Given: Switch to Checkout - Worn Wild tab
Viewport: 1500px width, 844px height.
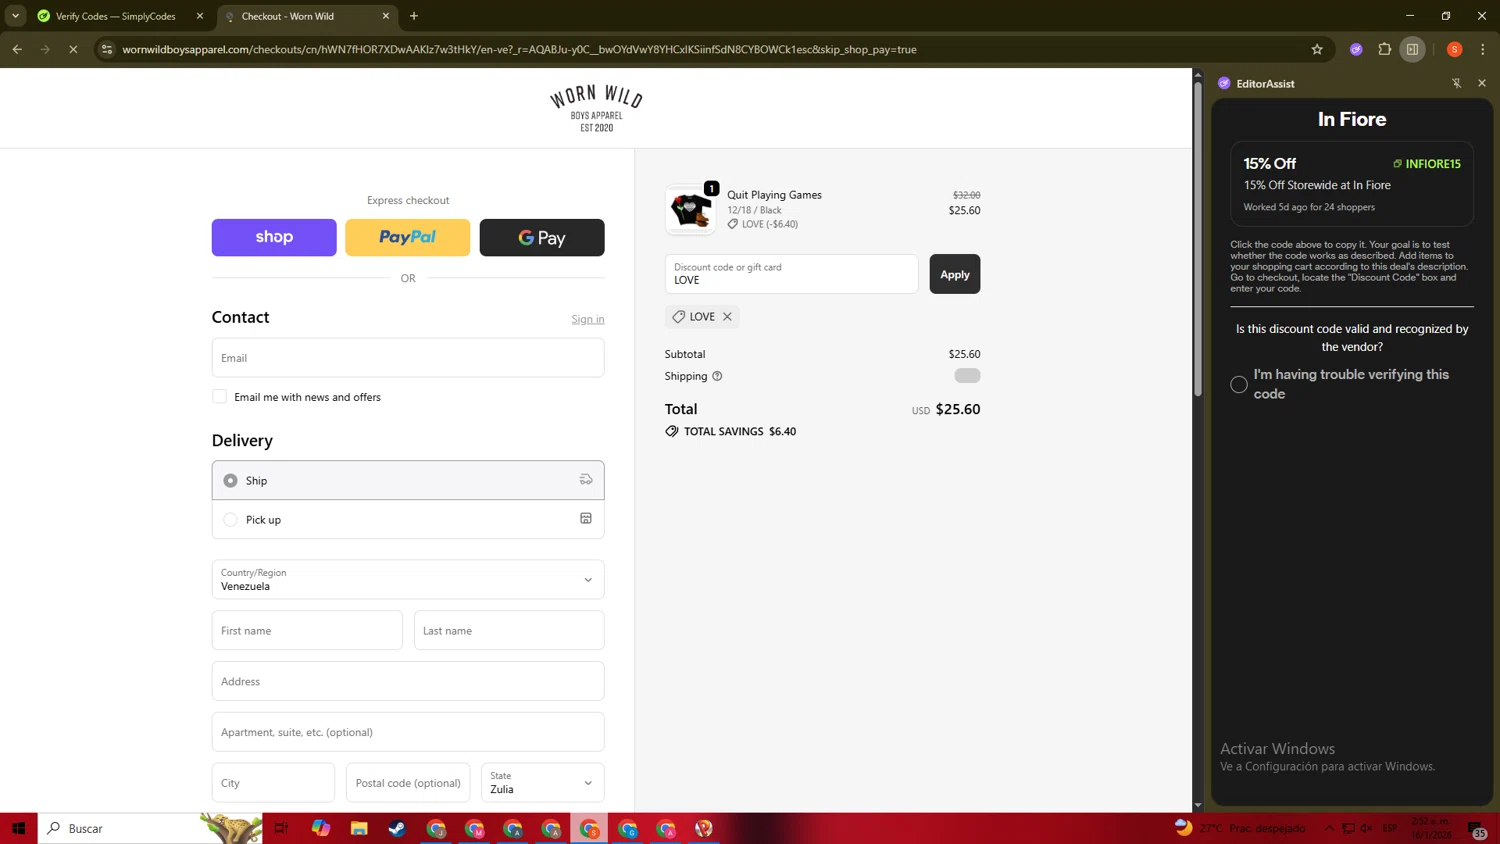Looking at the screenshot, I should [x=300, y=16].
